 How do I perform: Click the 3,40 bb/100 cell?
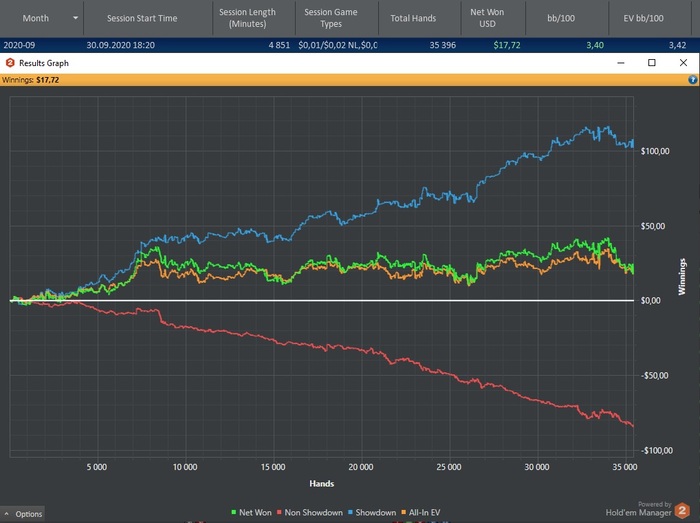pyautogui.click(x=595, y=45)
